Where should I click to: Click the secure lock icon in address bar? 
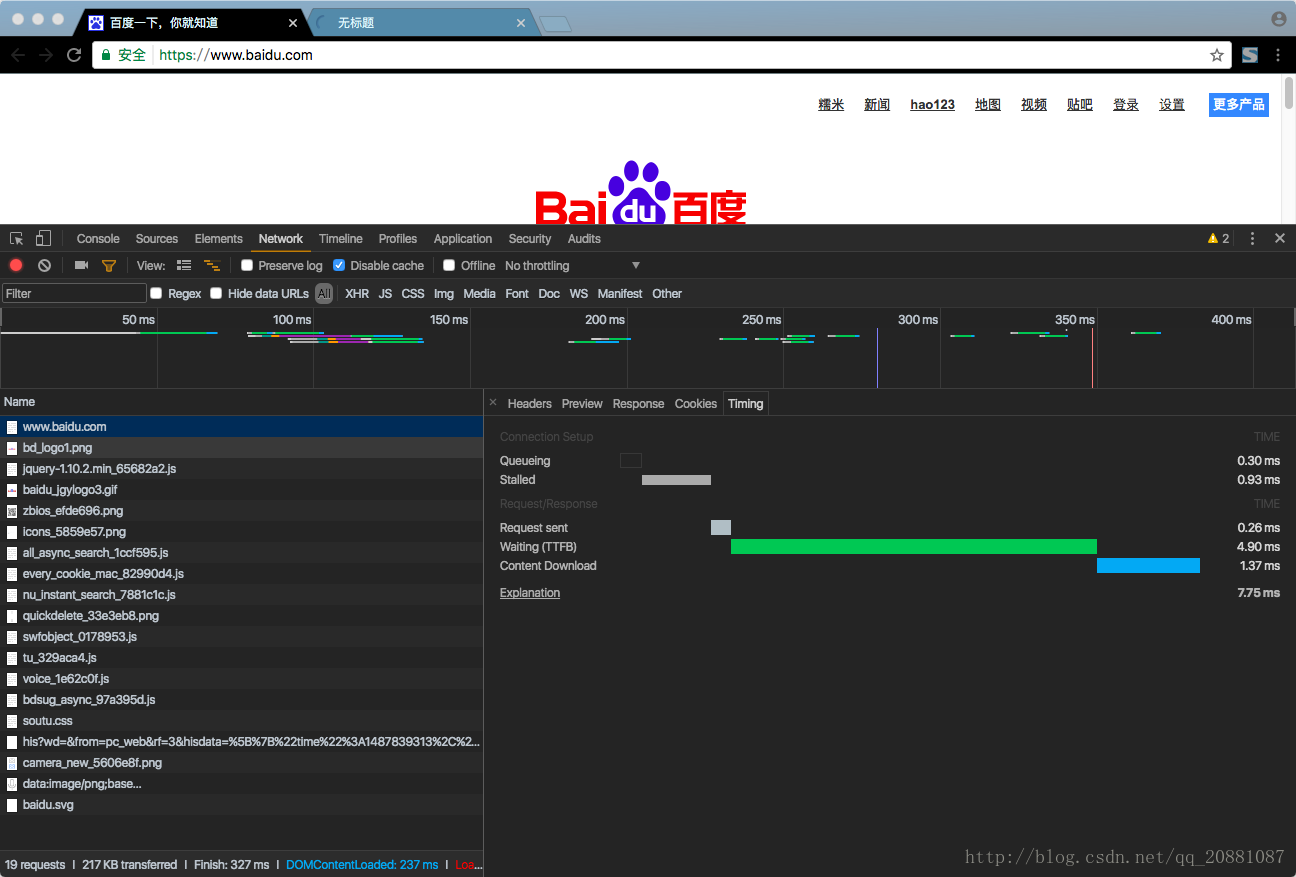pos(105,55)
